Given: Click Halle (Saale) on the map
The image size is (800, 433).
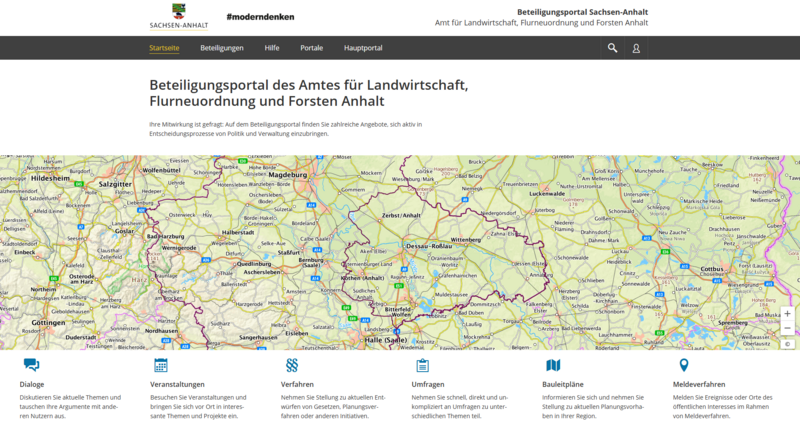Looking at the screenshot, I should pyautogui.click(x=386, y=340).
